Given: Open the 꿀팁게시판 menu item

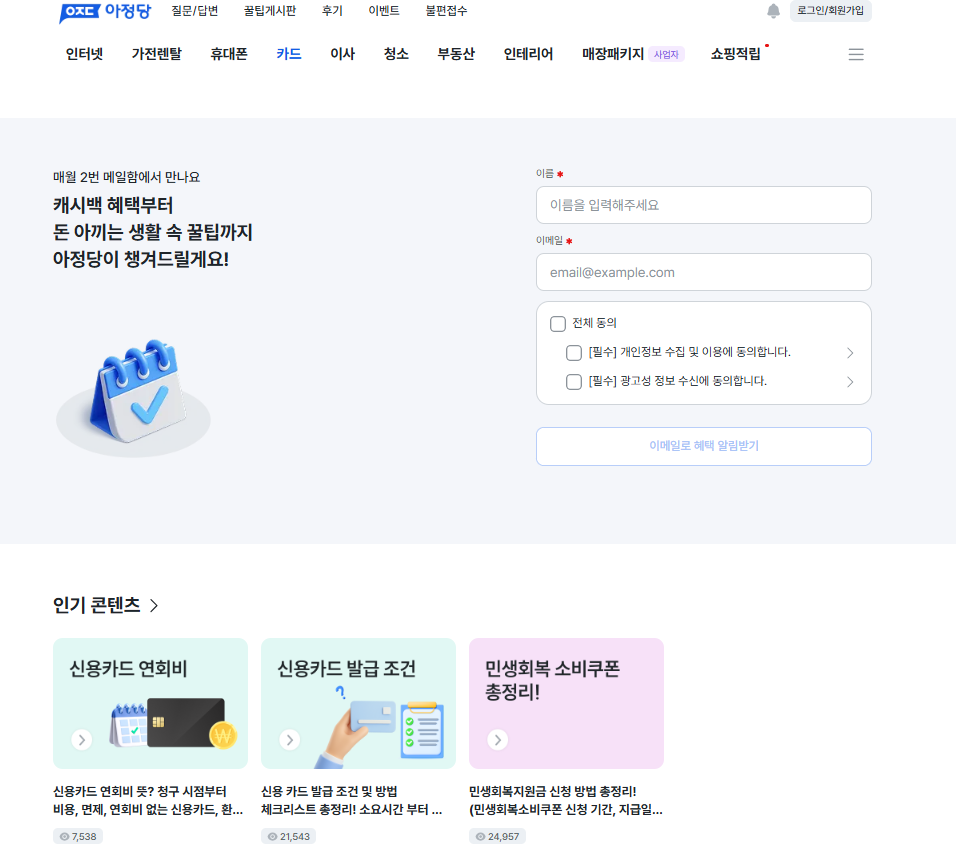Looking at the screenshot, I should 269,11.
